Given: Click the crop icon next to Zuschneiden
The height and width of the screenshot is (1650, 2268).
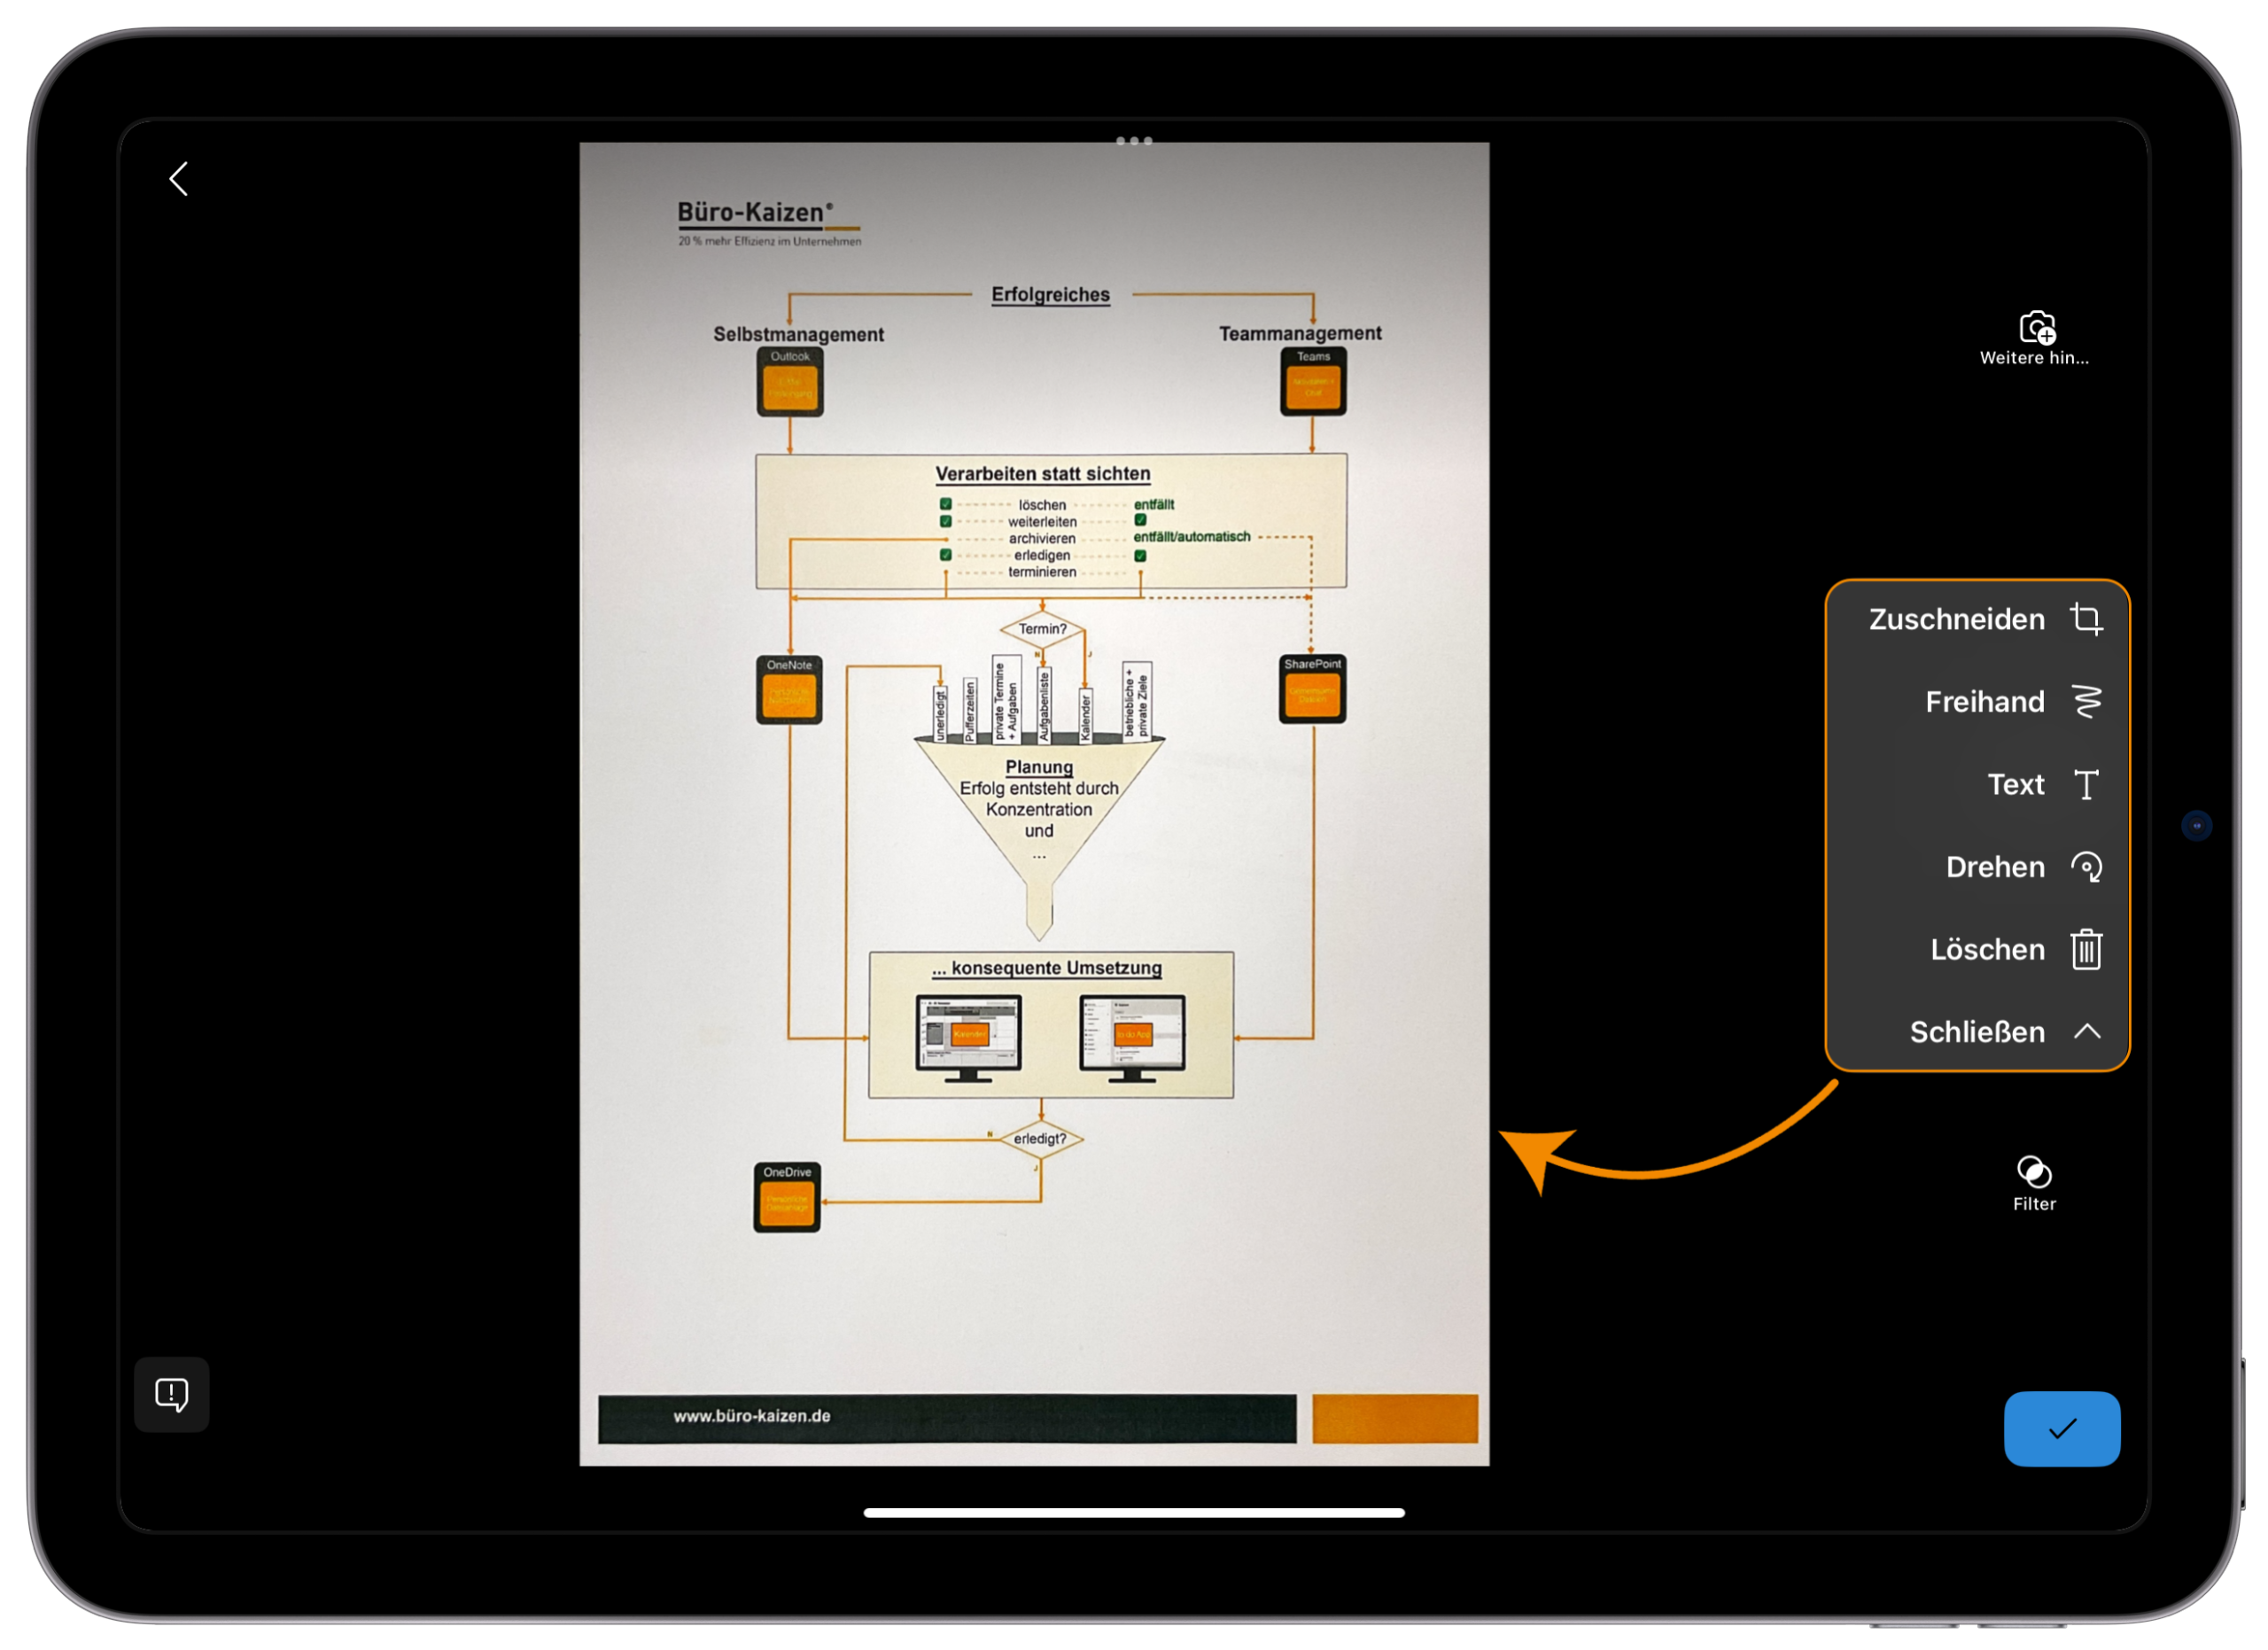Looking at the screenshot, I should 2086,619.
